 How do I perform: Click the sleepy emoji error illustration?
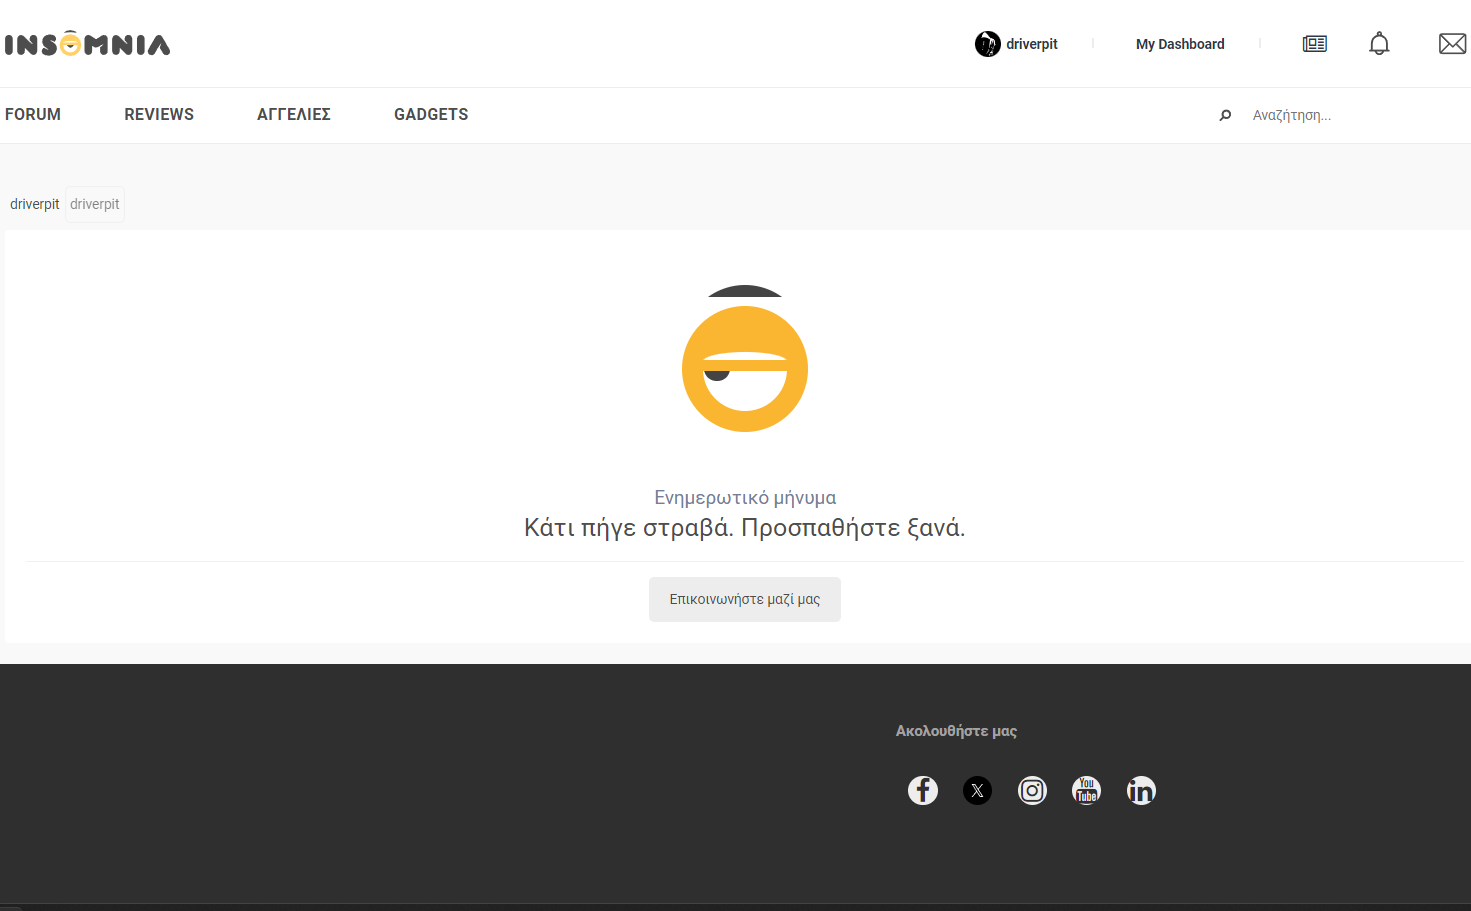(745, 359)
